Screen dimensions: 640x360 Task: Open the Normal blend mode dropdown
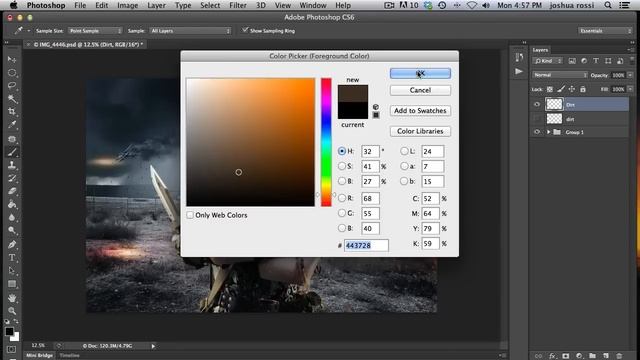[x=560, y=75]
